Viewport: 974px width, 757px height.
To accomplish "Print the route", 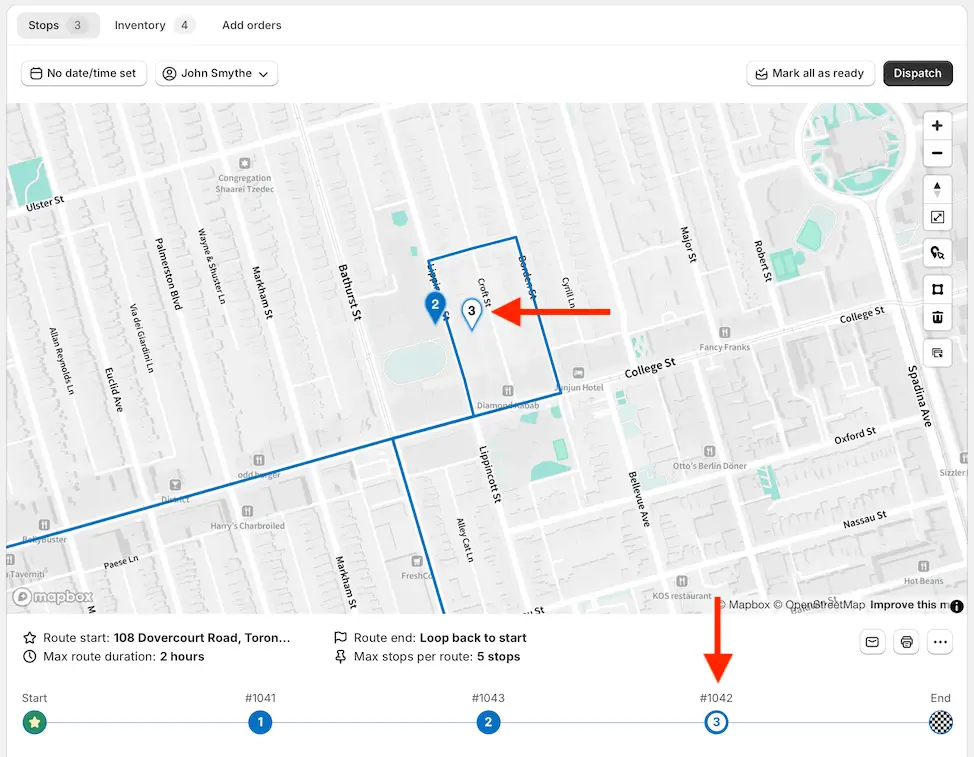I will [906, 641].
